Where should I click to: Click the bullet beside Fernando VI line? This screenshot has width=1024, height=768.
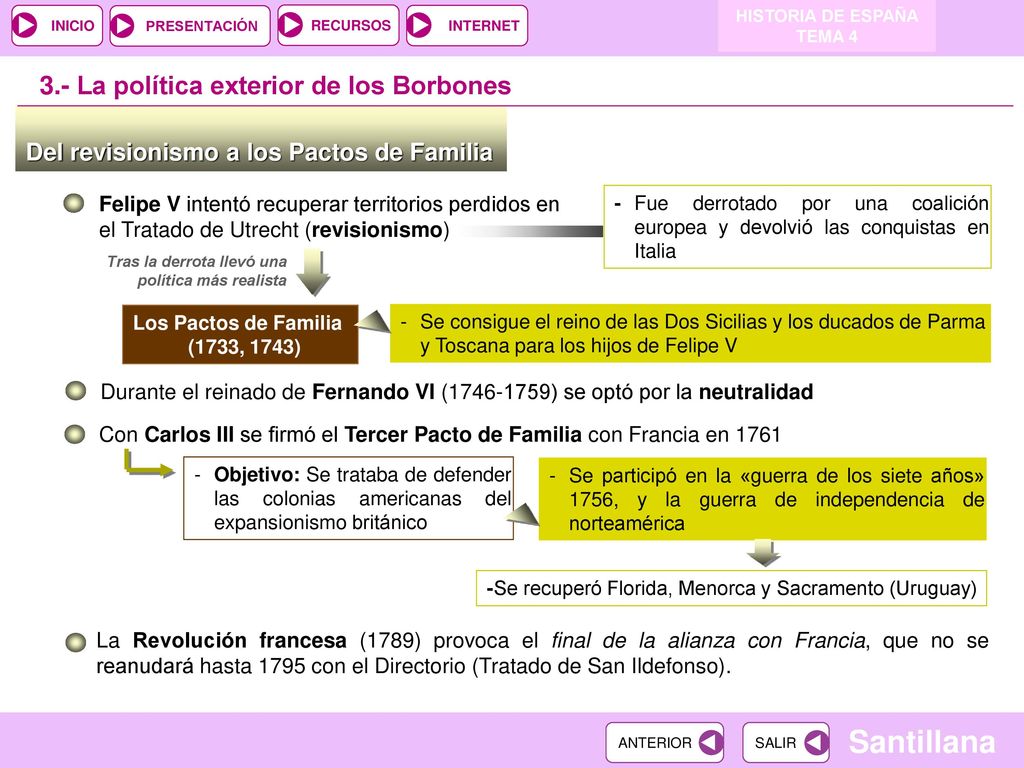76,391
